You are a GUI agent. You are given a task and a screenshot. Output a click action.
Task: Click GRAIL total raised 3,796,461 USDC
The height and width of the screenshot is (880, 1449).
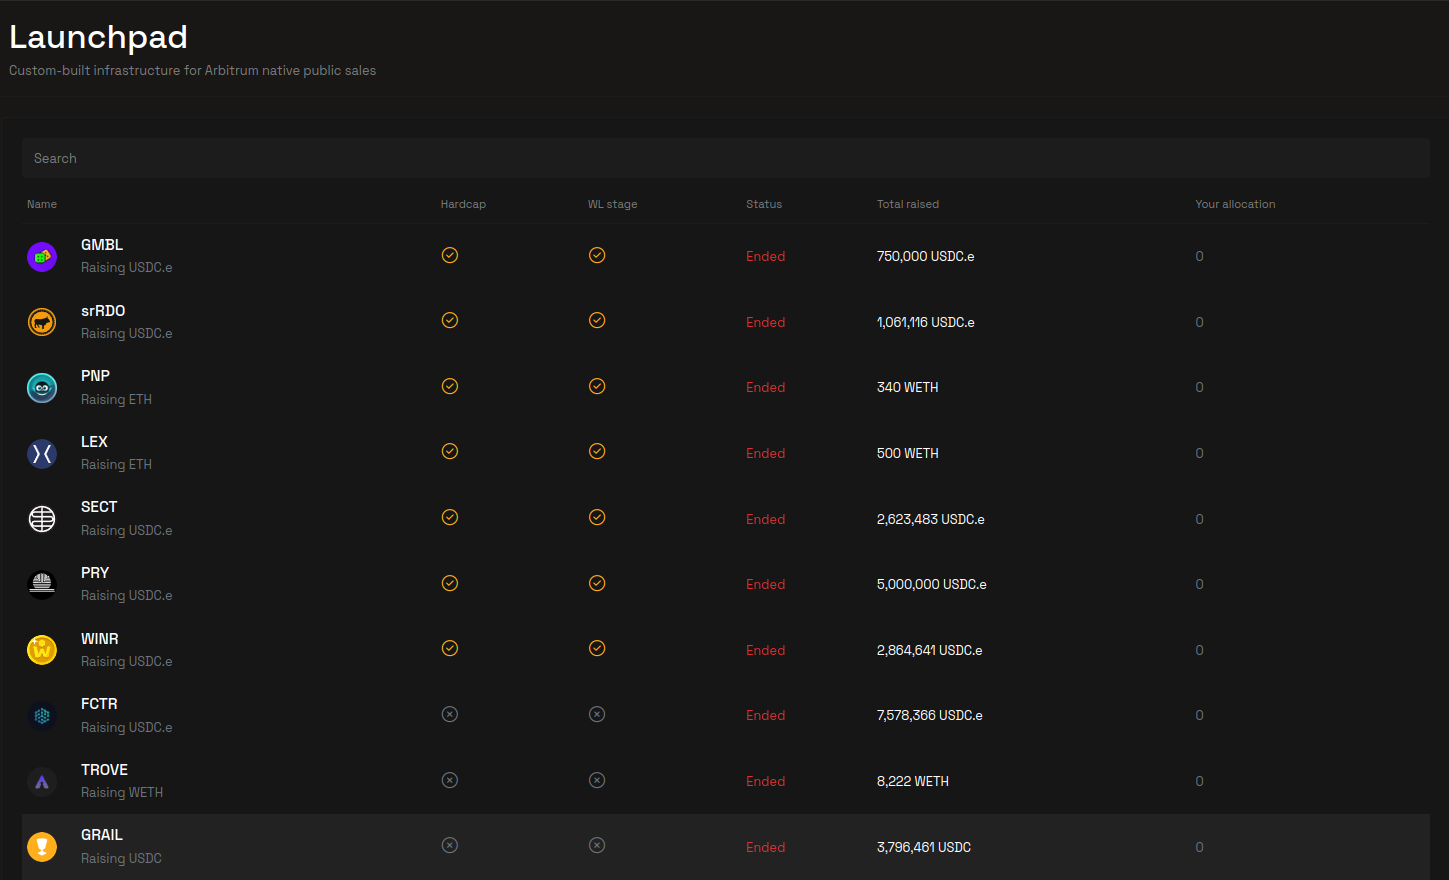pyautogui.click(x=924, y=847)
